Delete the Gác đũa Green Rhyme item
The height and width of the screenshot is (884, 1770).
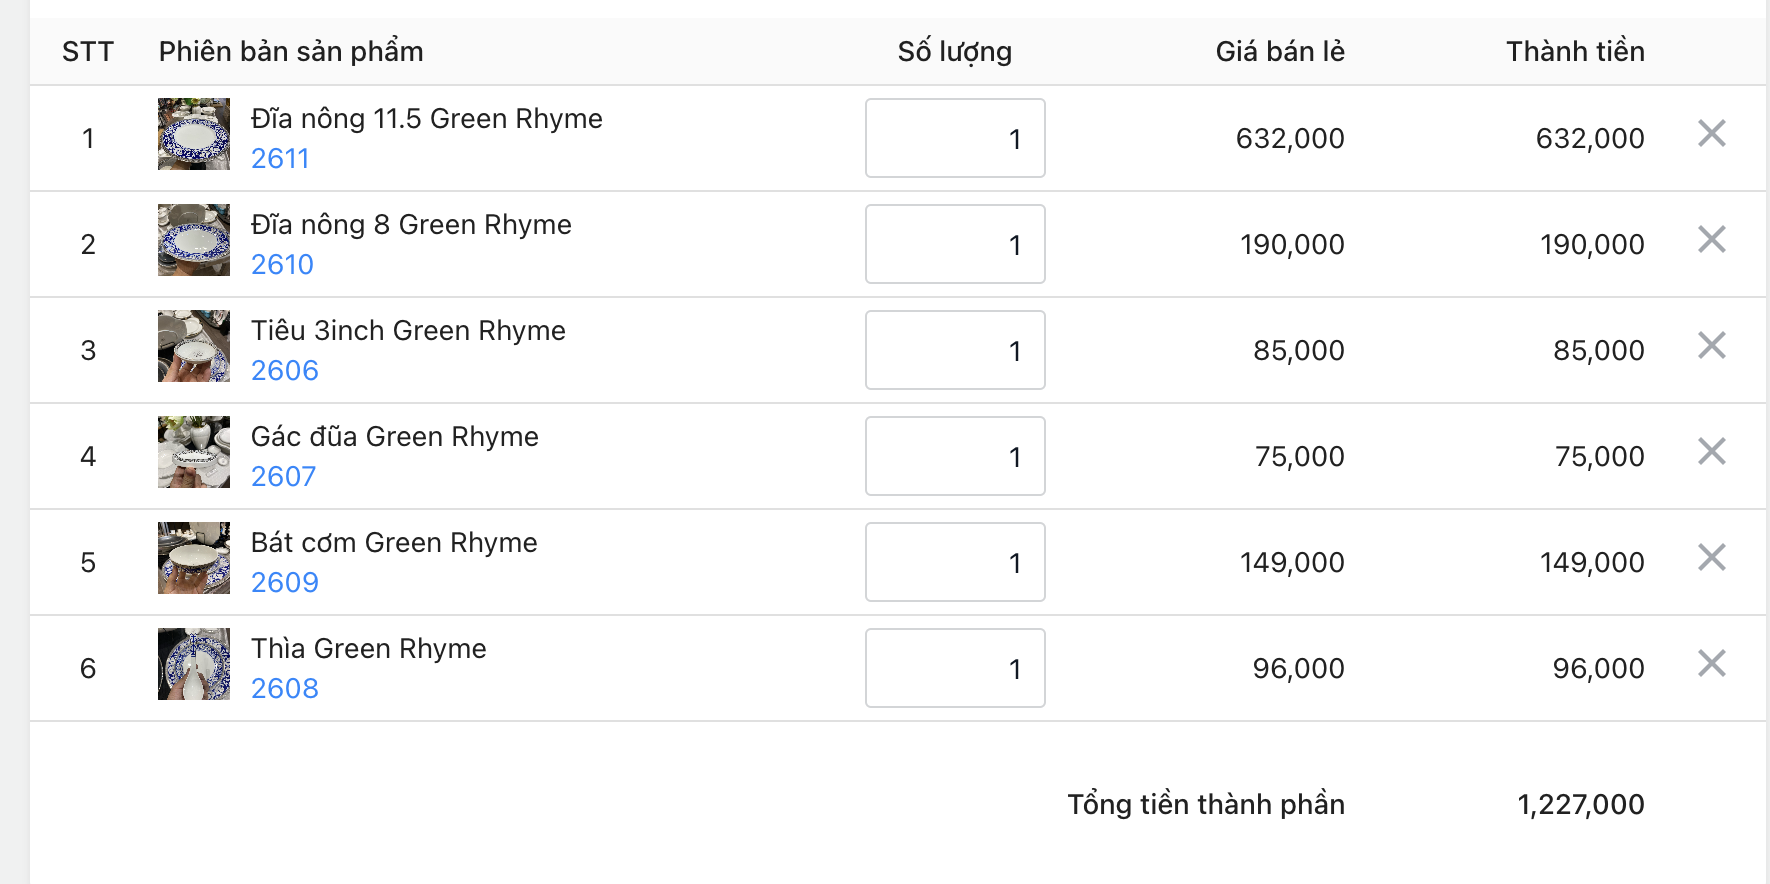1711,451
